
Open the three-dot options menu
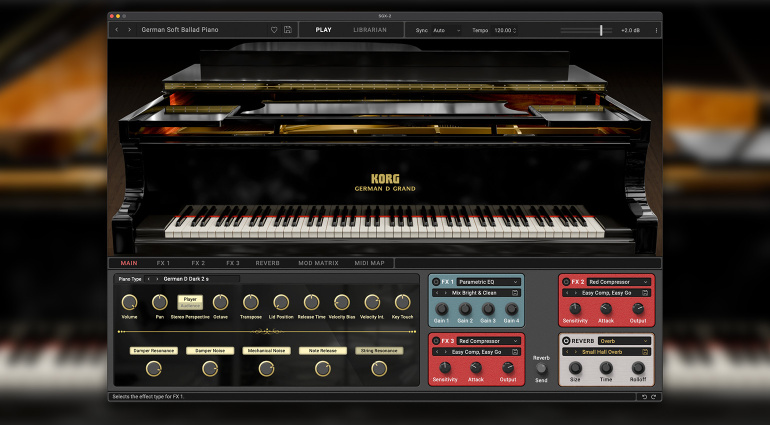click(656, 30)
